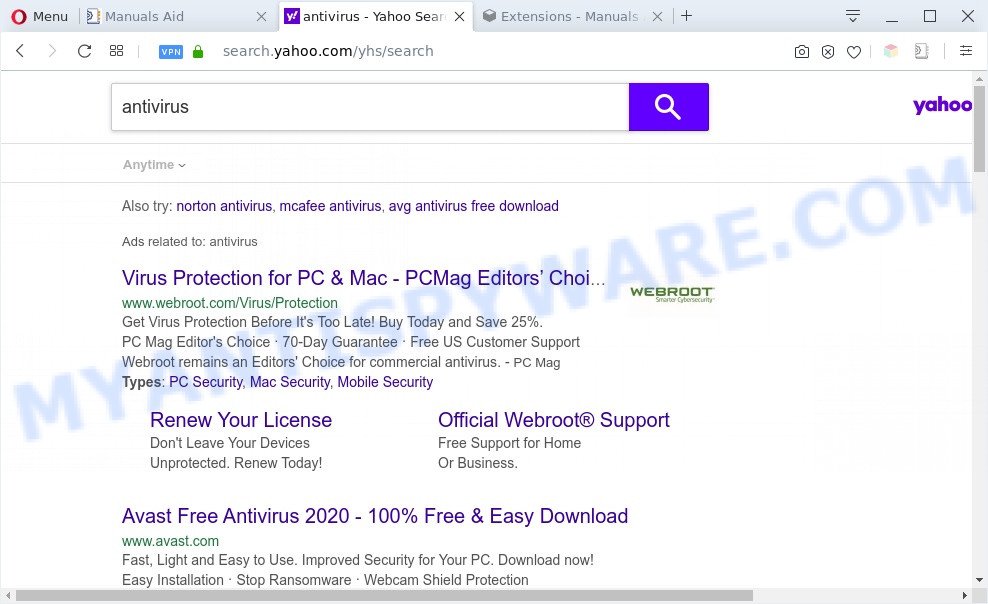Open avg antivirus free download suggestion
Screen dimensions: 988x604
[x=474, y=206]
